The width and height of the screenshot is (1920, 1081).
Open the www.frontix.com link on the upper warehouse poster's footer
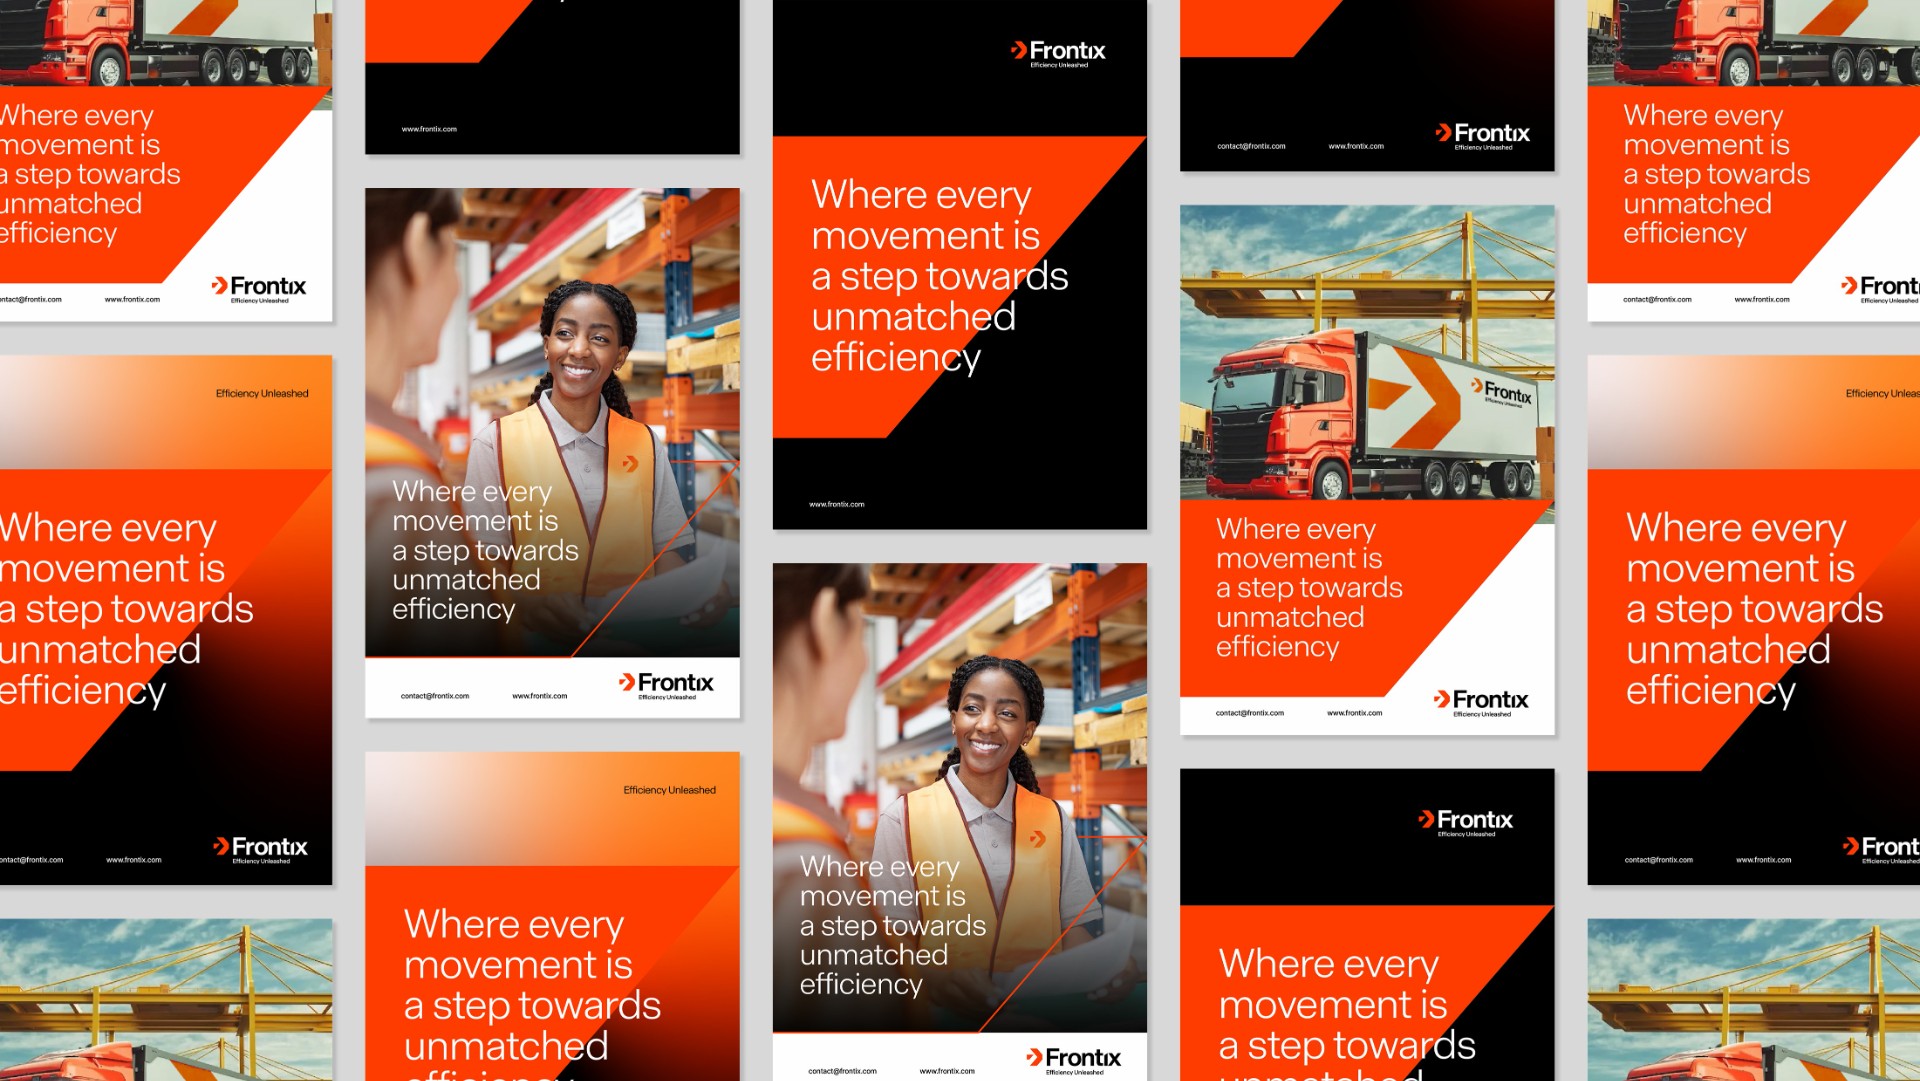click(x=539, y=696)
